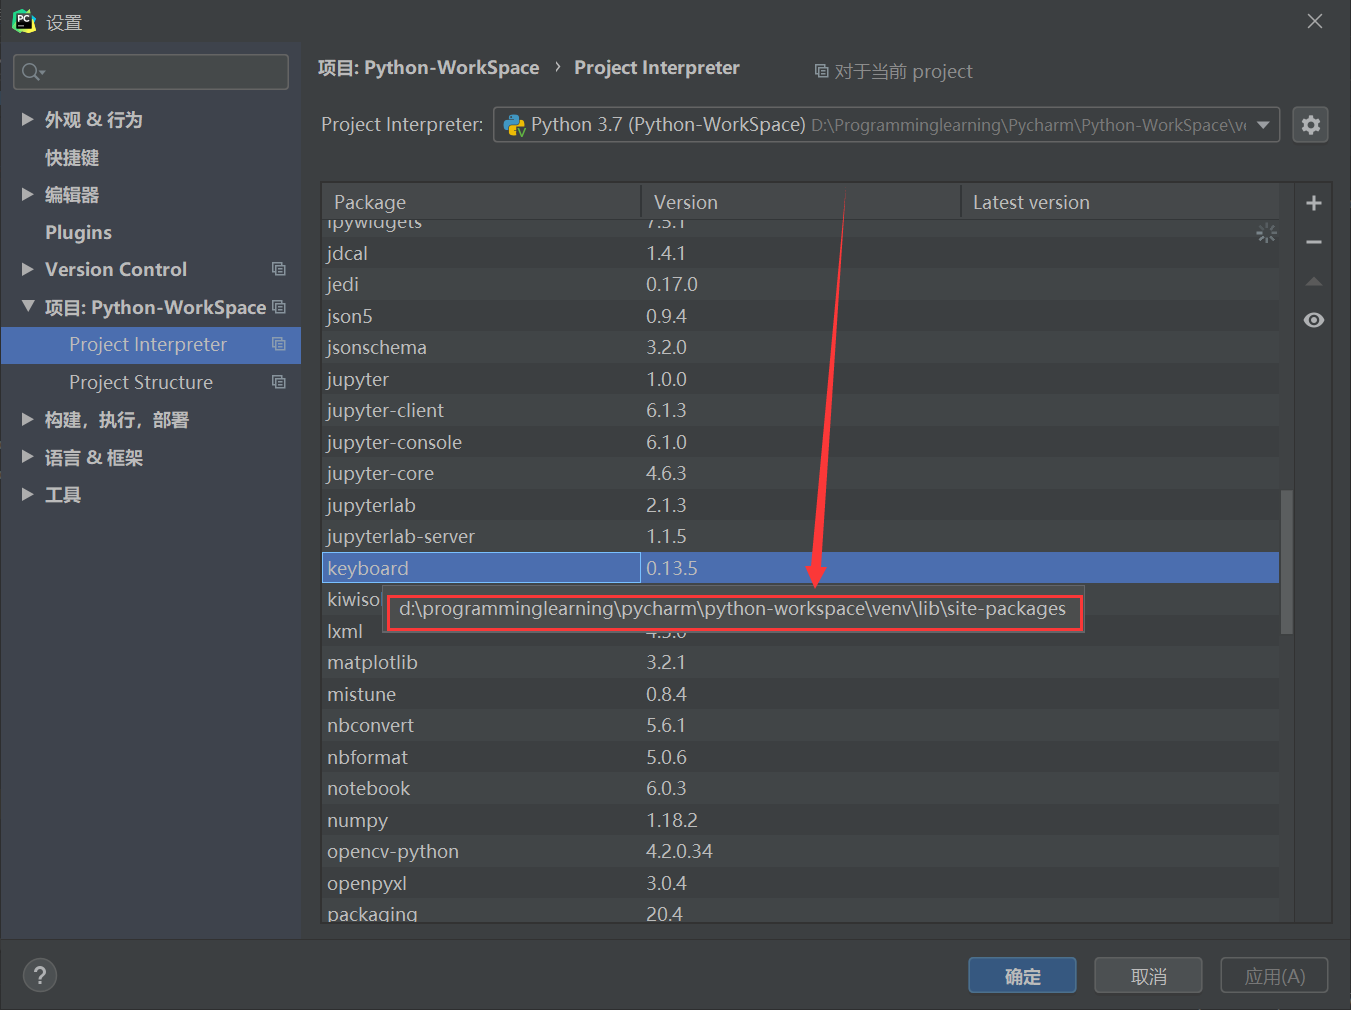Click the PyCharm logo in the title bar
Screen dimensions: 1351x1010
[x=24, y=21]
